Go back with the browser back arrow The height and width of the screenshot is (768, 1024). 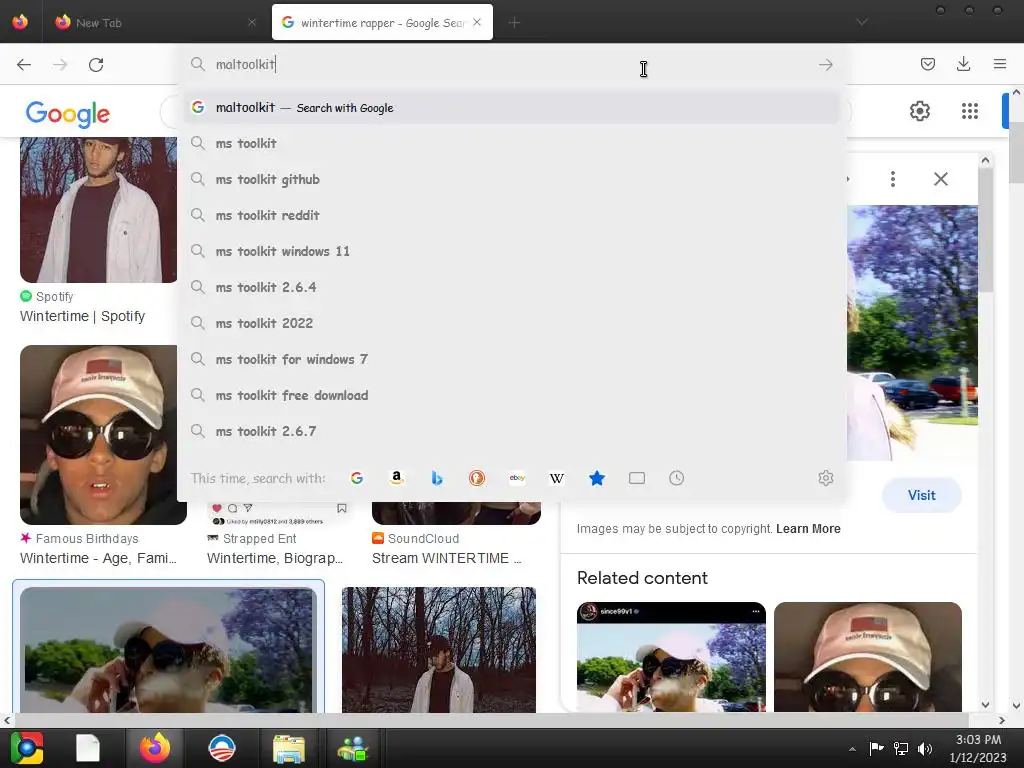(x=24, y=65)
